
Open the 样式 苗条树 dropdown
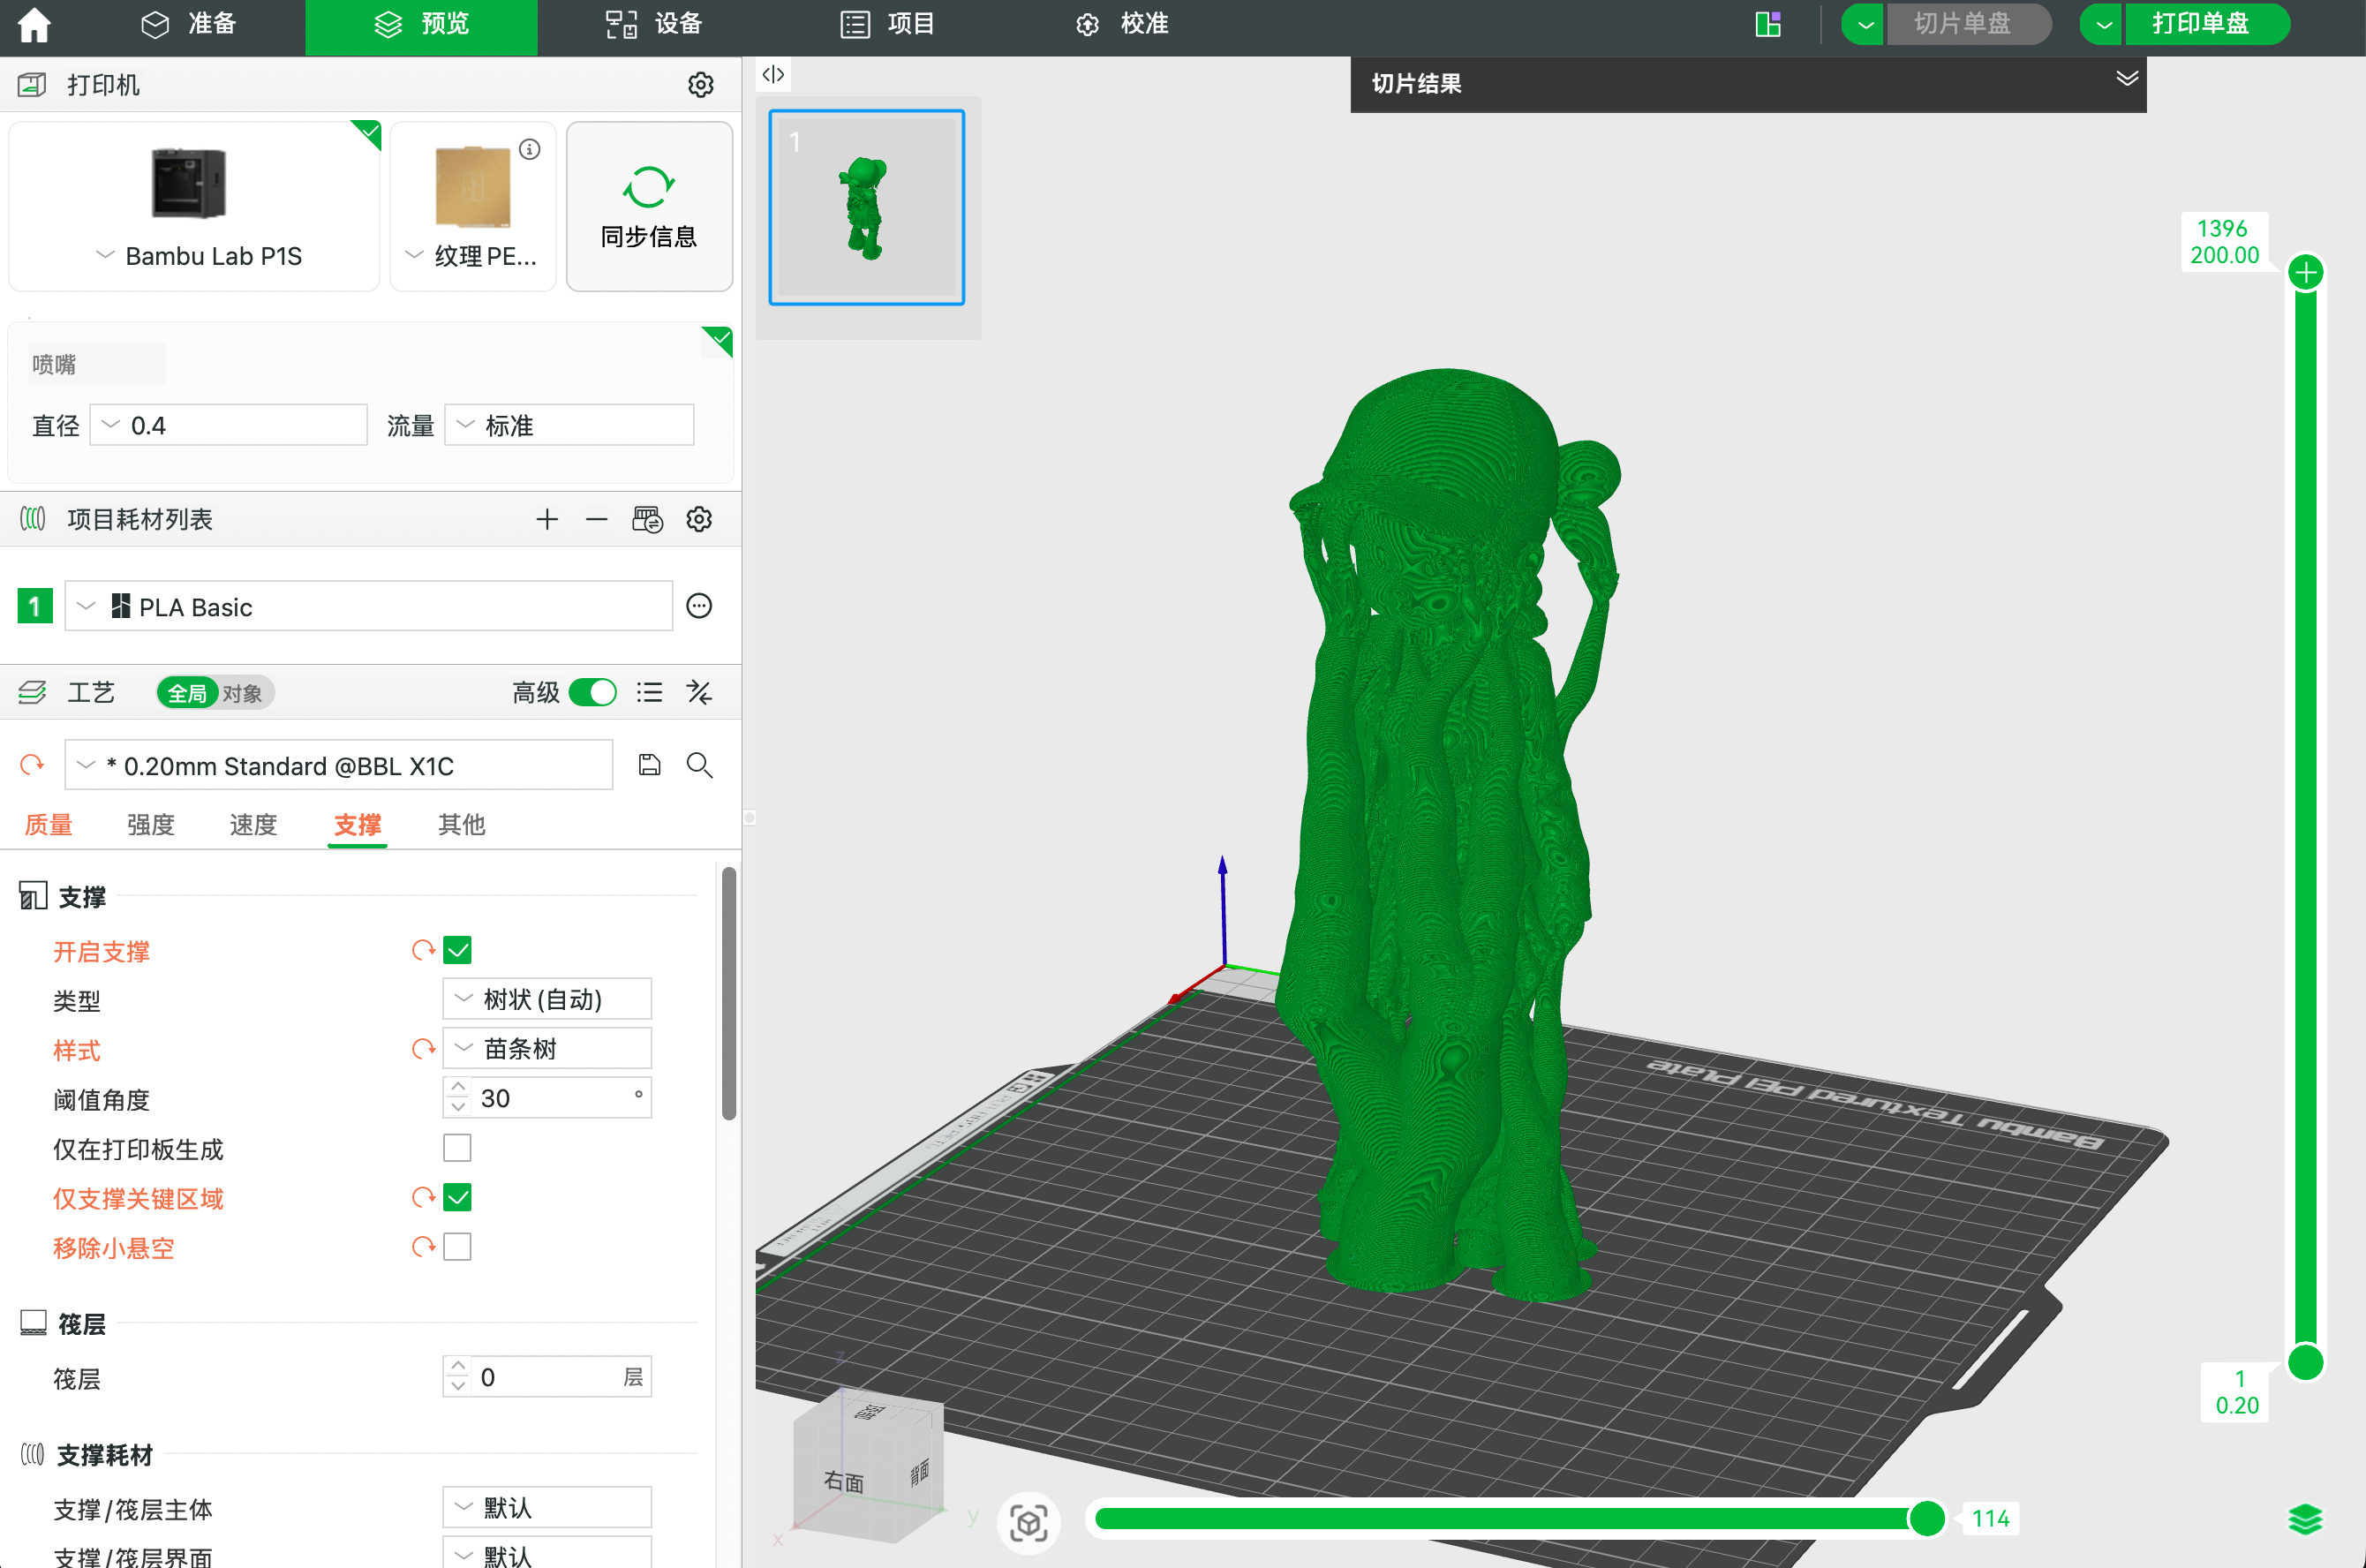(x=547, y=1048)
